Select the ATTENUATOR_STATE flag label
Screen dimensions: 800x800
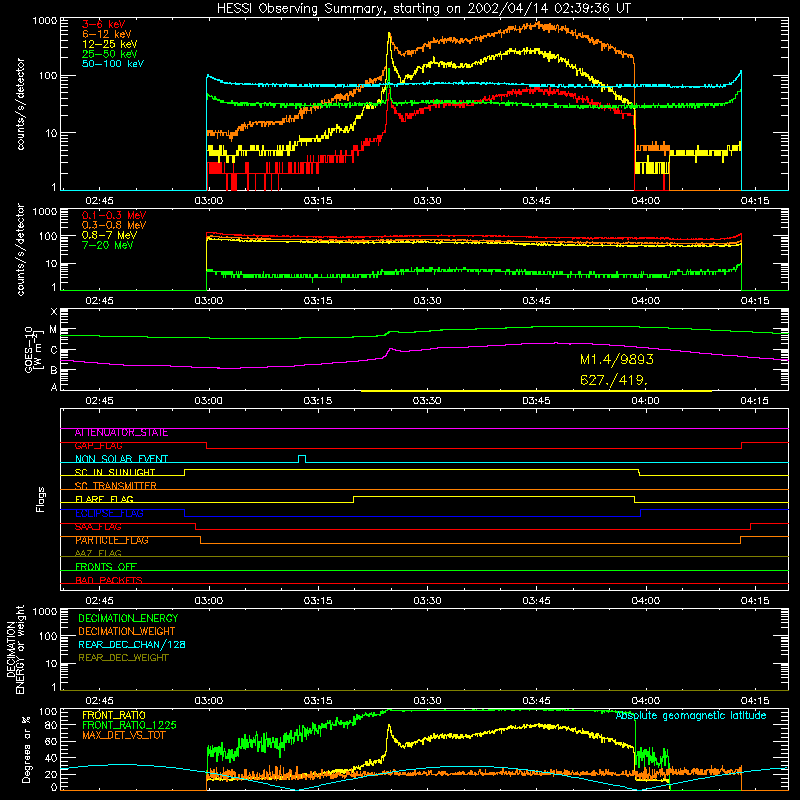coord(121,433)
